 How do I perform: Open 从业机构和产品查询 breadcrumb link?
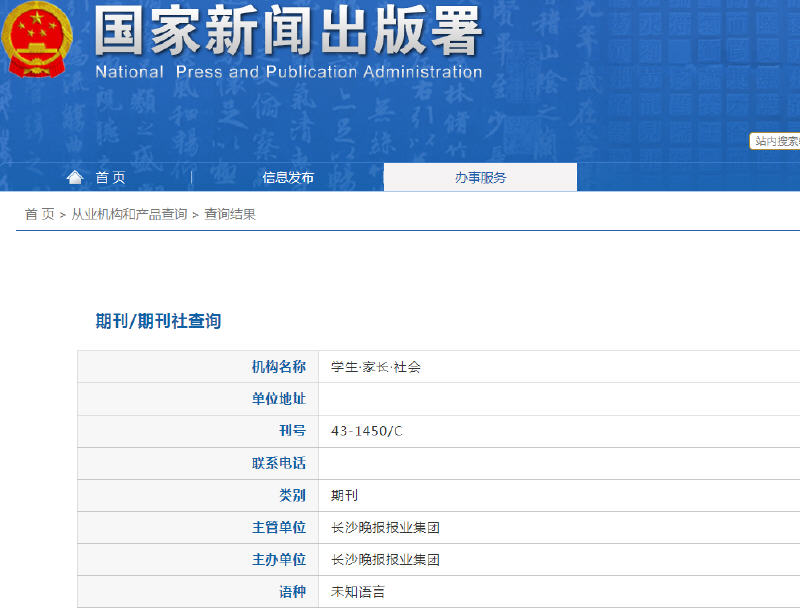pos(129,214)
